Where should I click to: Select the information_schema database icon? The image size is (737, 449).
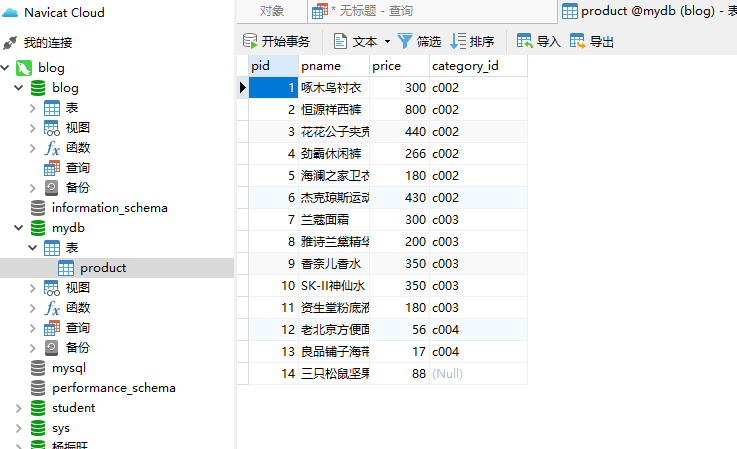click(x=37, y=208)
